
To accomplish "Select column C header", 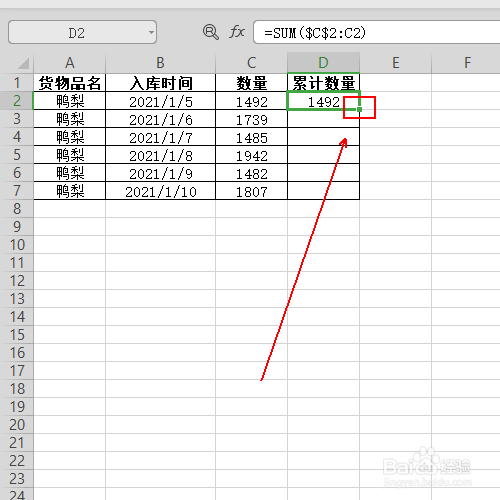I will [252, 63].
